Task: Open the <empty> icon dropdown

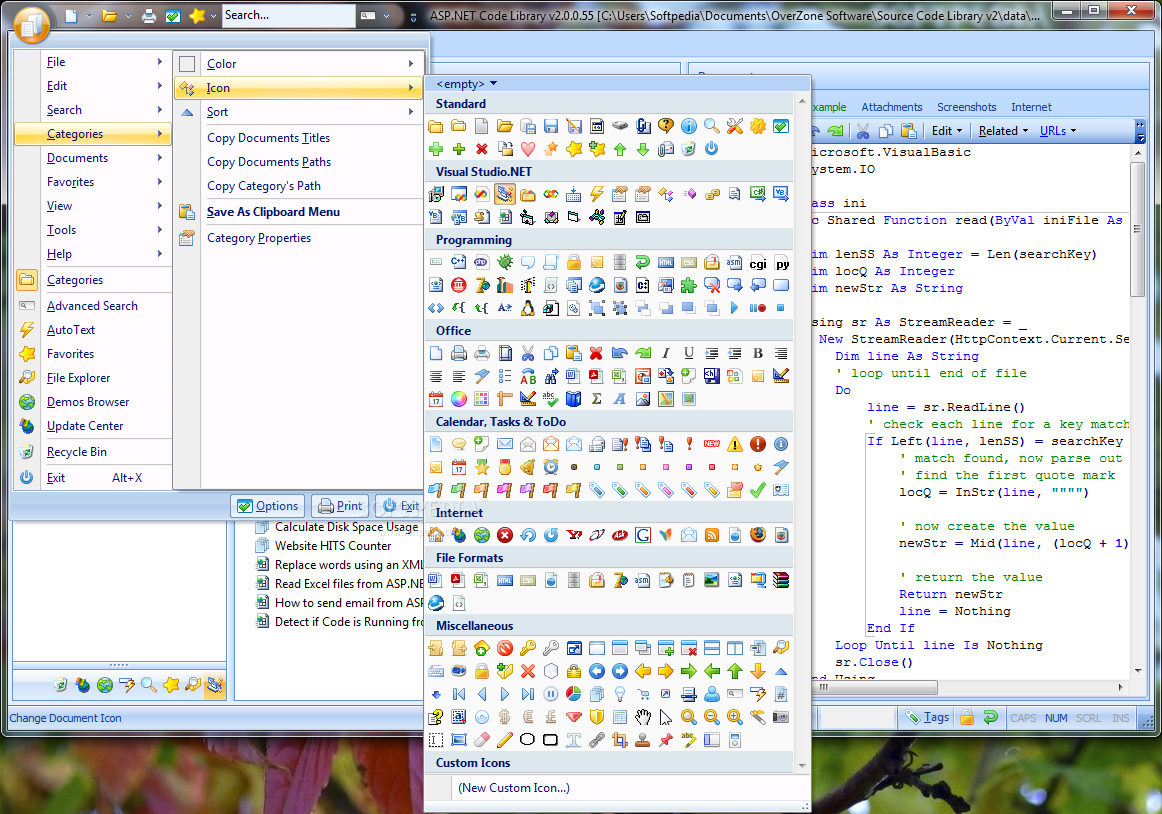Action: (x=467, y=84)
